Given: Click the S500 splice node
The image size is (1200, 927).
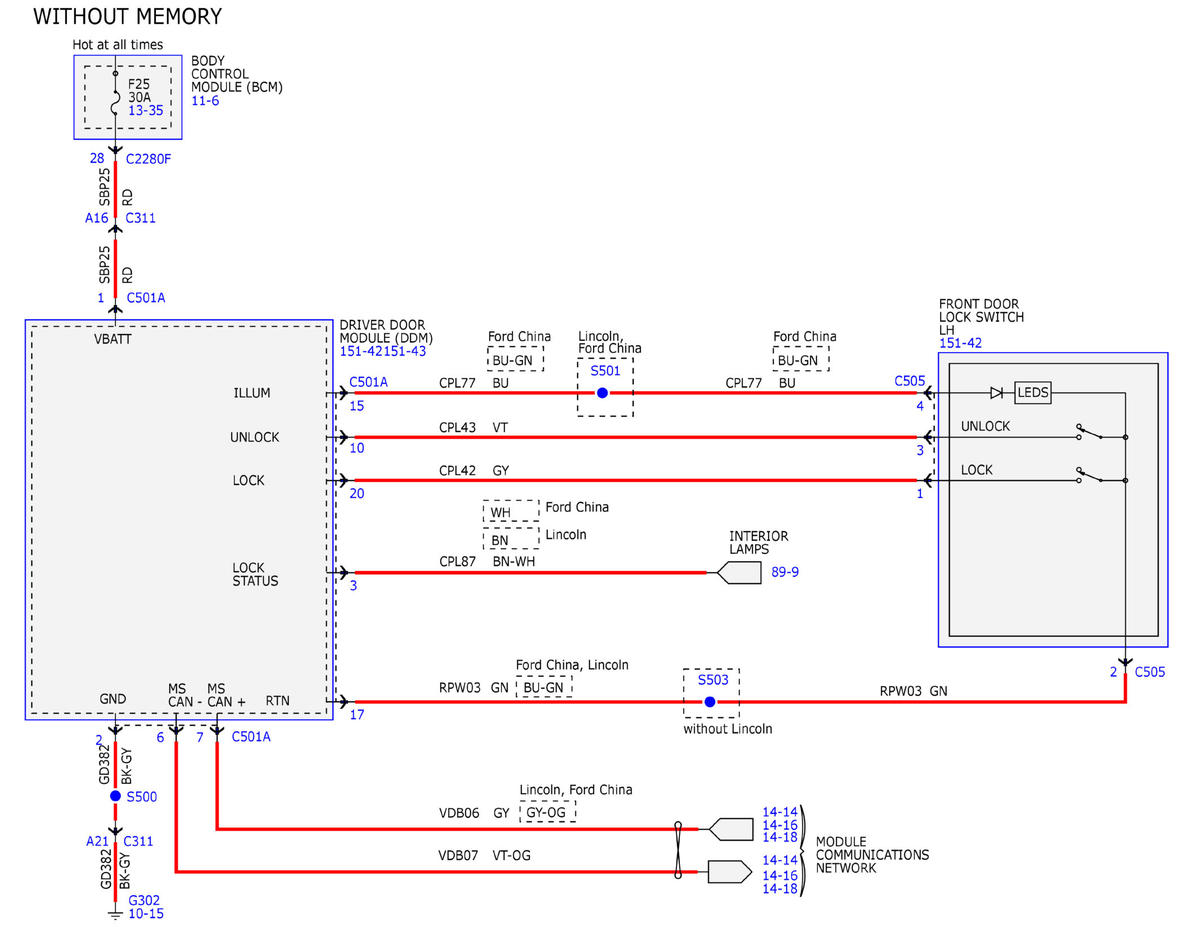Looking at the screenshot, I should click(115, 796).
